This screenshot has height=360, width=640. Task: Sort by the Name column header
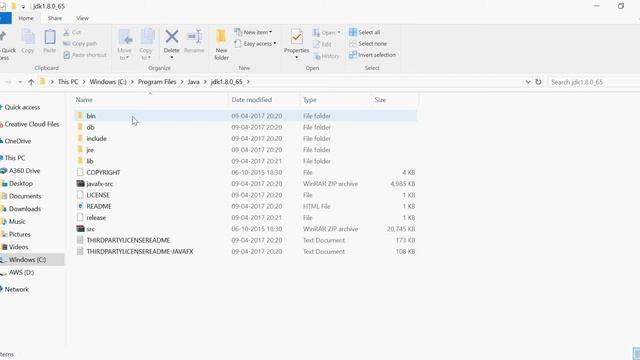point(84,100)
